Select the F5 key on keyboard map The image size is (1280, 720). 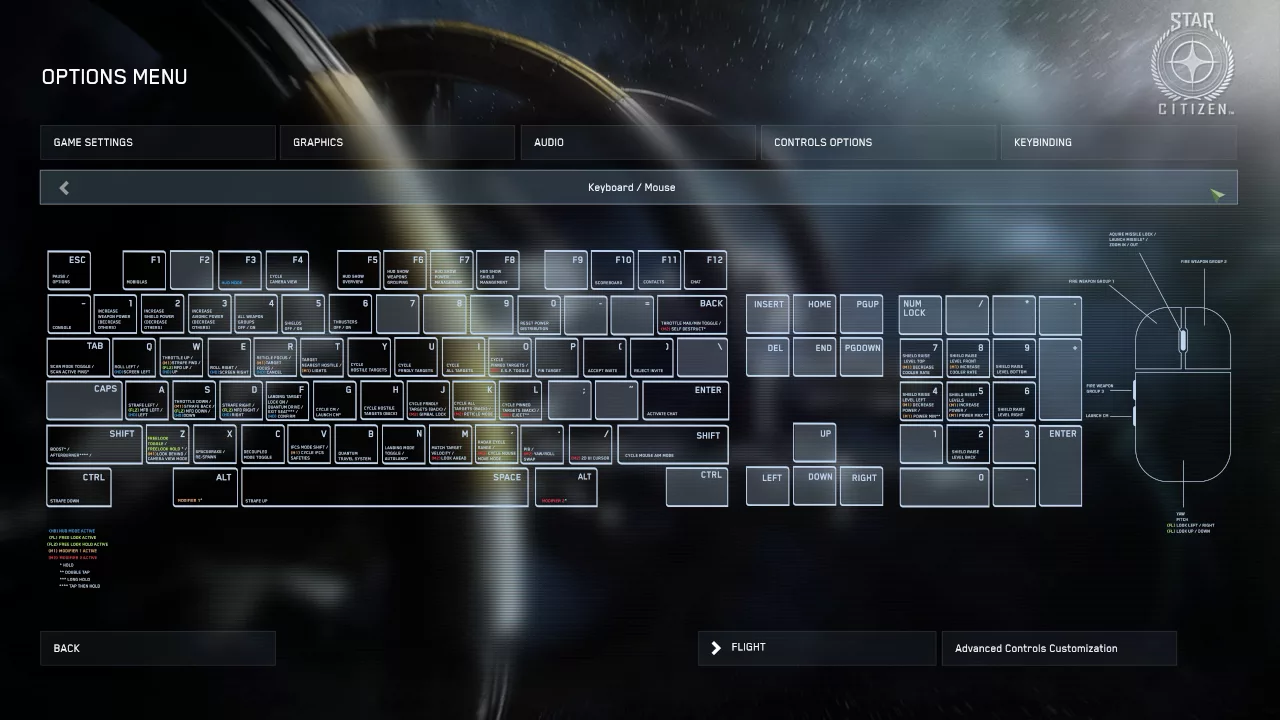tap(359, 270)
